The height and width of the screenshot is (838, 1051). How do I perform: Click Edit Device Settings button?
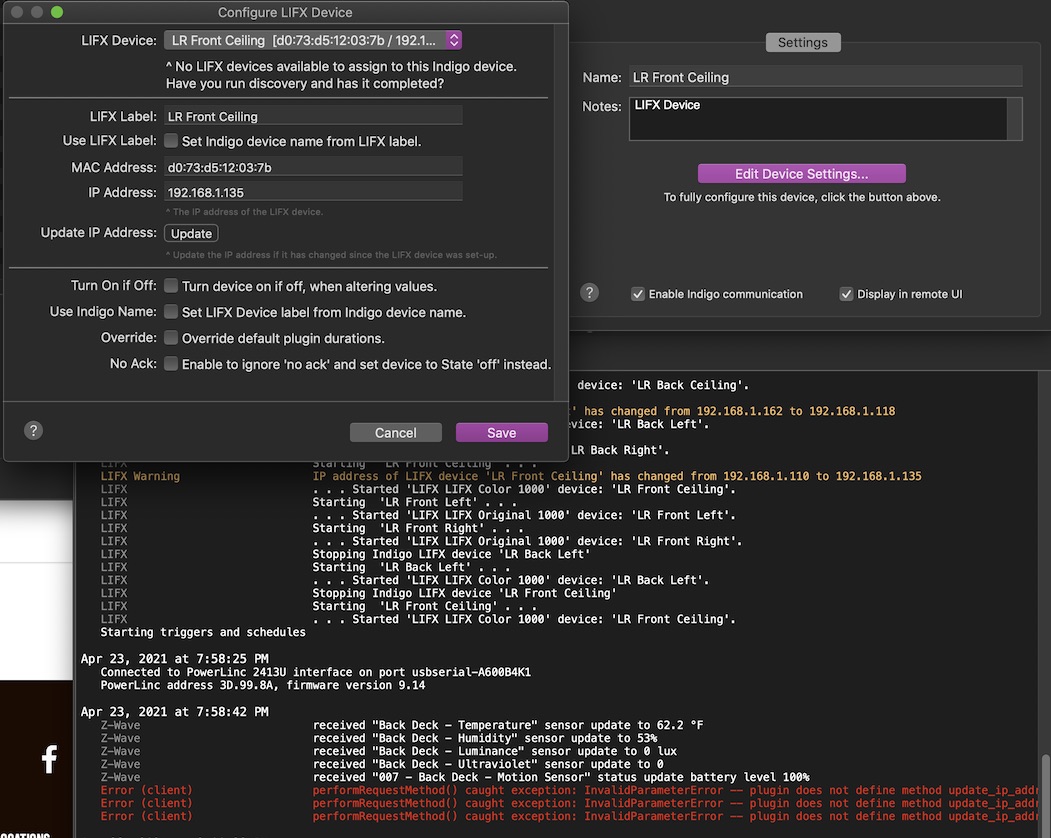click(x=802, y=174)
